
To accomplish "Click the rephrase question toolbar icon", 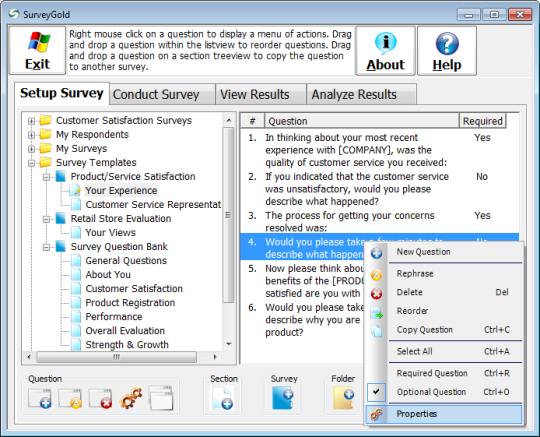I will click(70, 399).
